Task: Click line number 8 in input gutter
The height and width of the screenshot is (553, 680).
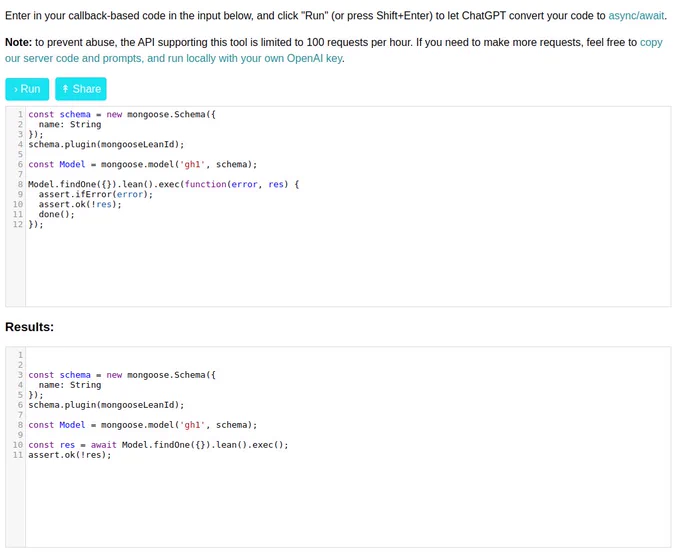Action: [20, 184]
